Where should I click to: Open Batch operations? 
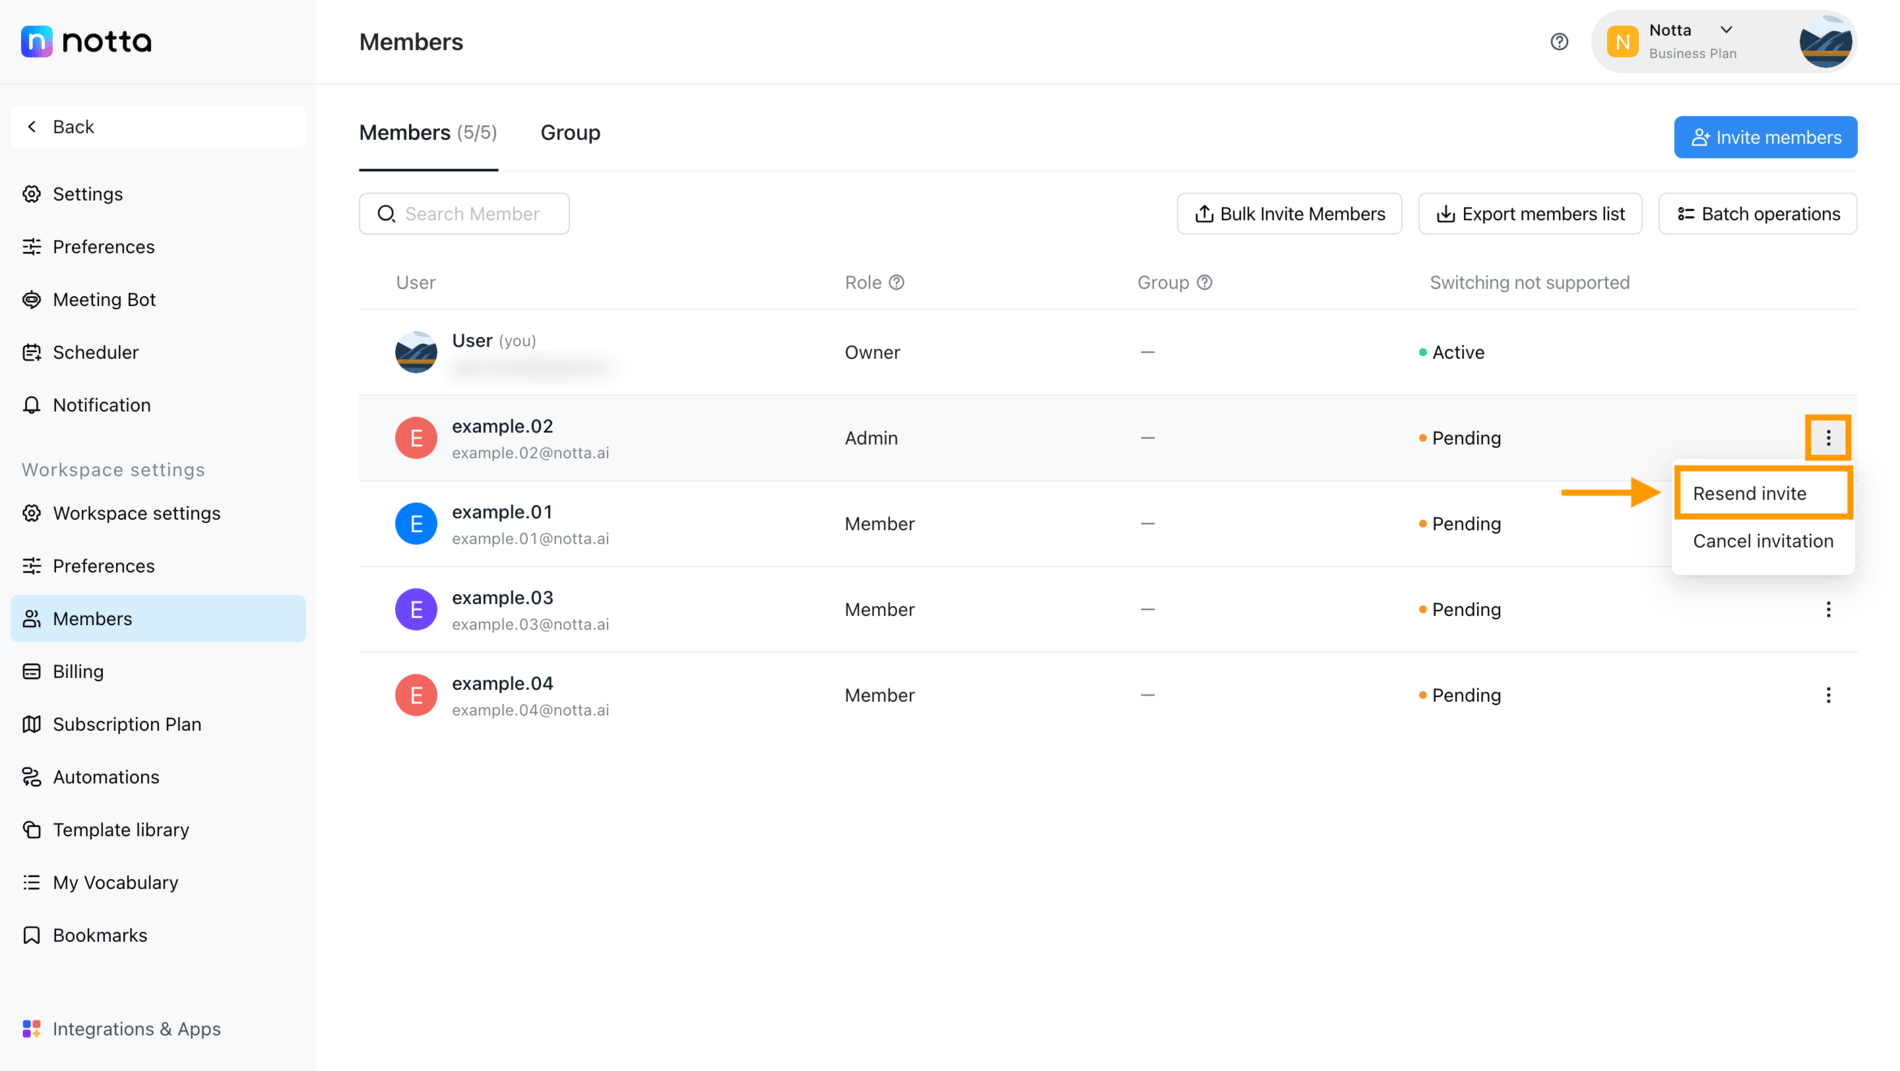click(x=1757, y=214)
